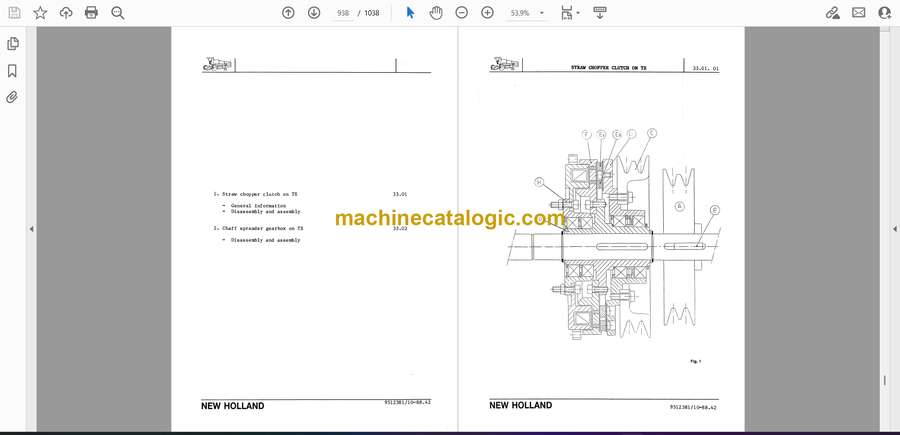The height and width of the screenshot is (435, 900).
Task: Open bookmarks panel
Action: tap(13, 71)
